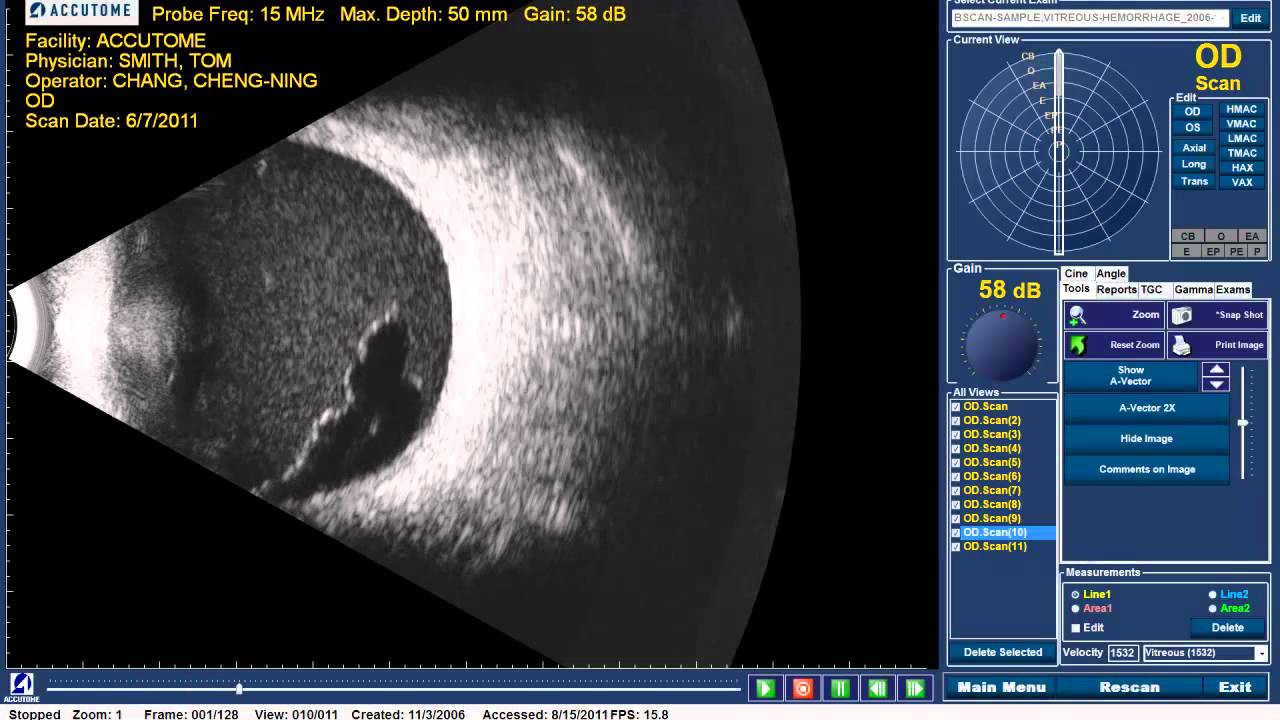Click Show A-Vector button
This screenshot has width=1280, height=720.
point(1131,376)
